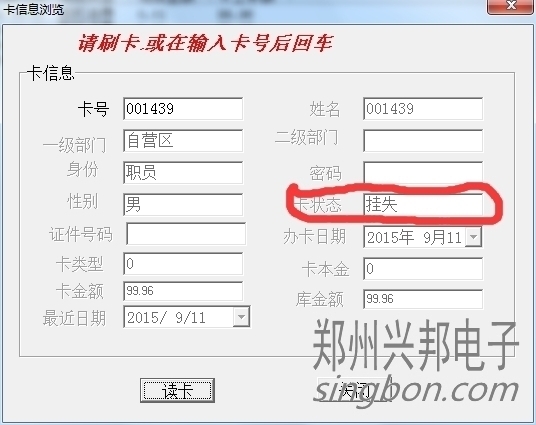Focus the empty 密码 field

pyautogui.click(x=423, y=173)
